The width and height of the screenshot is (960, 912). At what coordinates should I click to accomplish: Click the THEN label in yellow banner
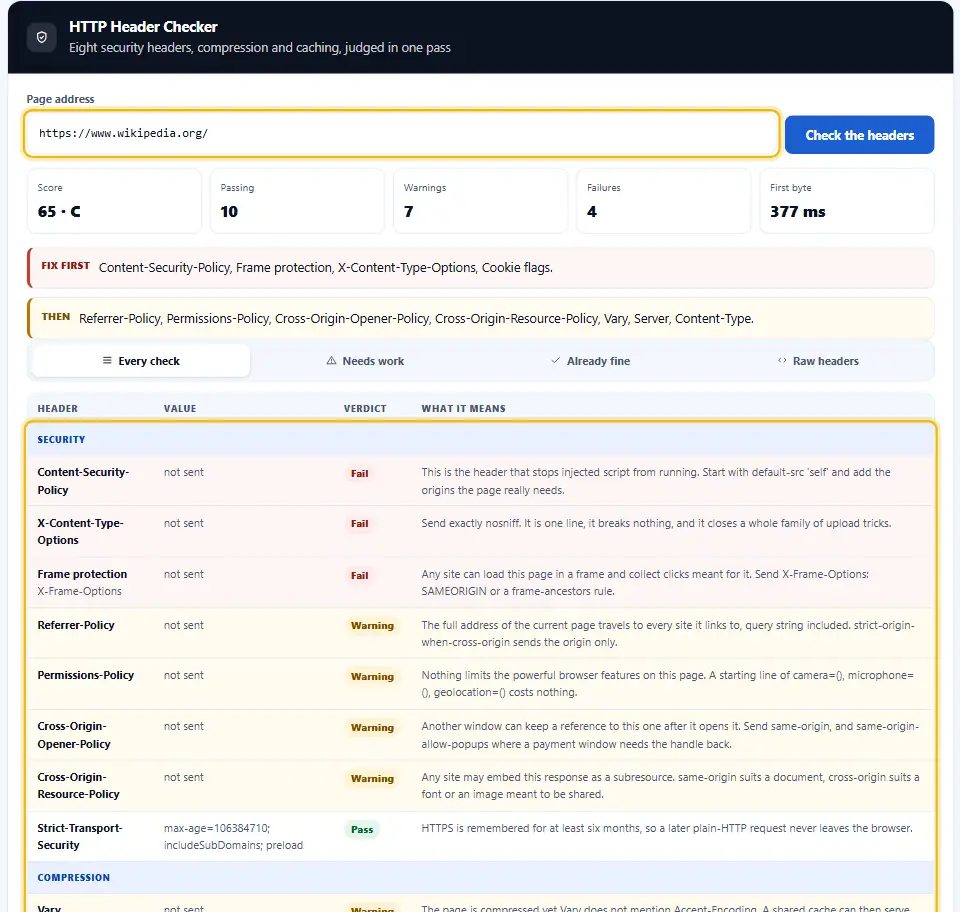[x=56, y=316]
